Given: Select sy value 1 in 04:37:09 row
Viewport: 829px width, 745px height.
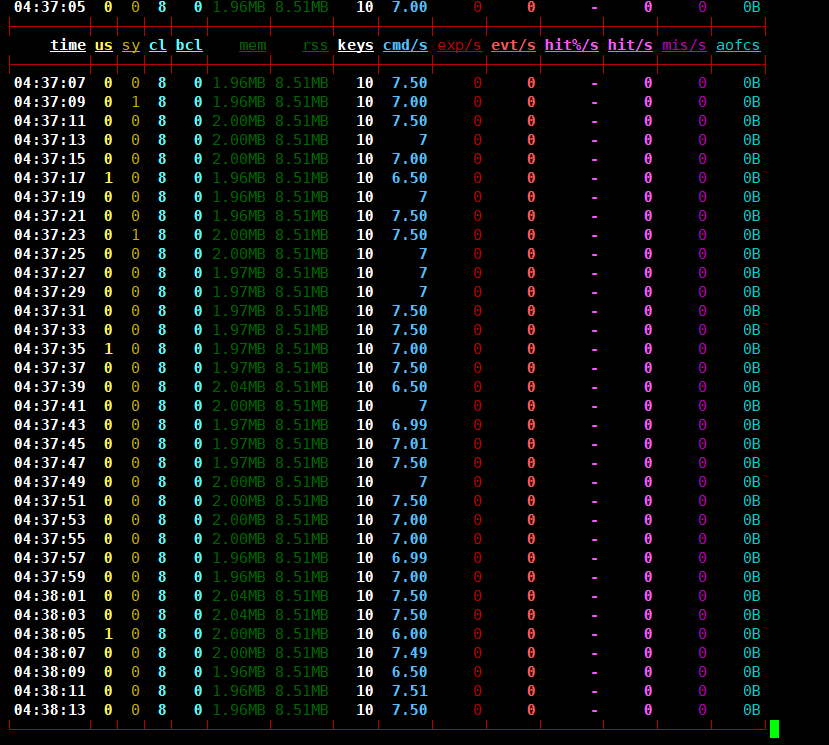Looking at the screenshot, I should 135,102.
